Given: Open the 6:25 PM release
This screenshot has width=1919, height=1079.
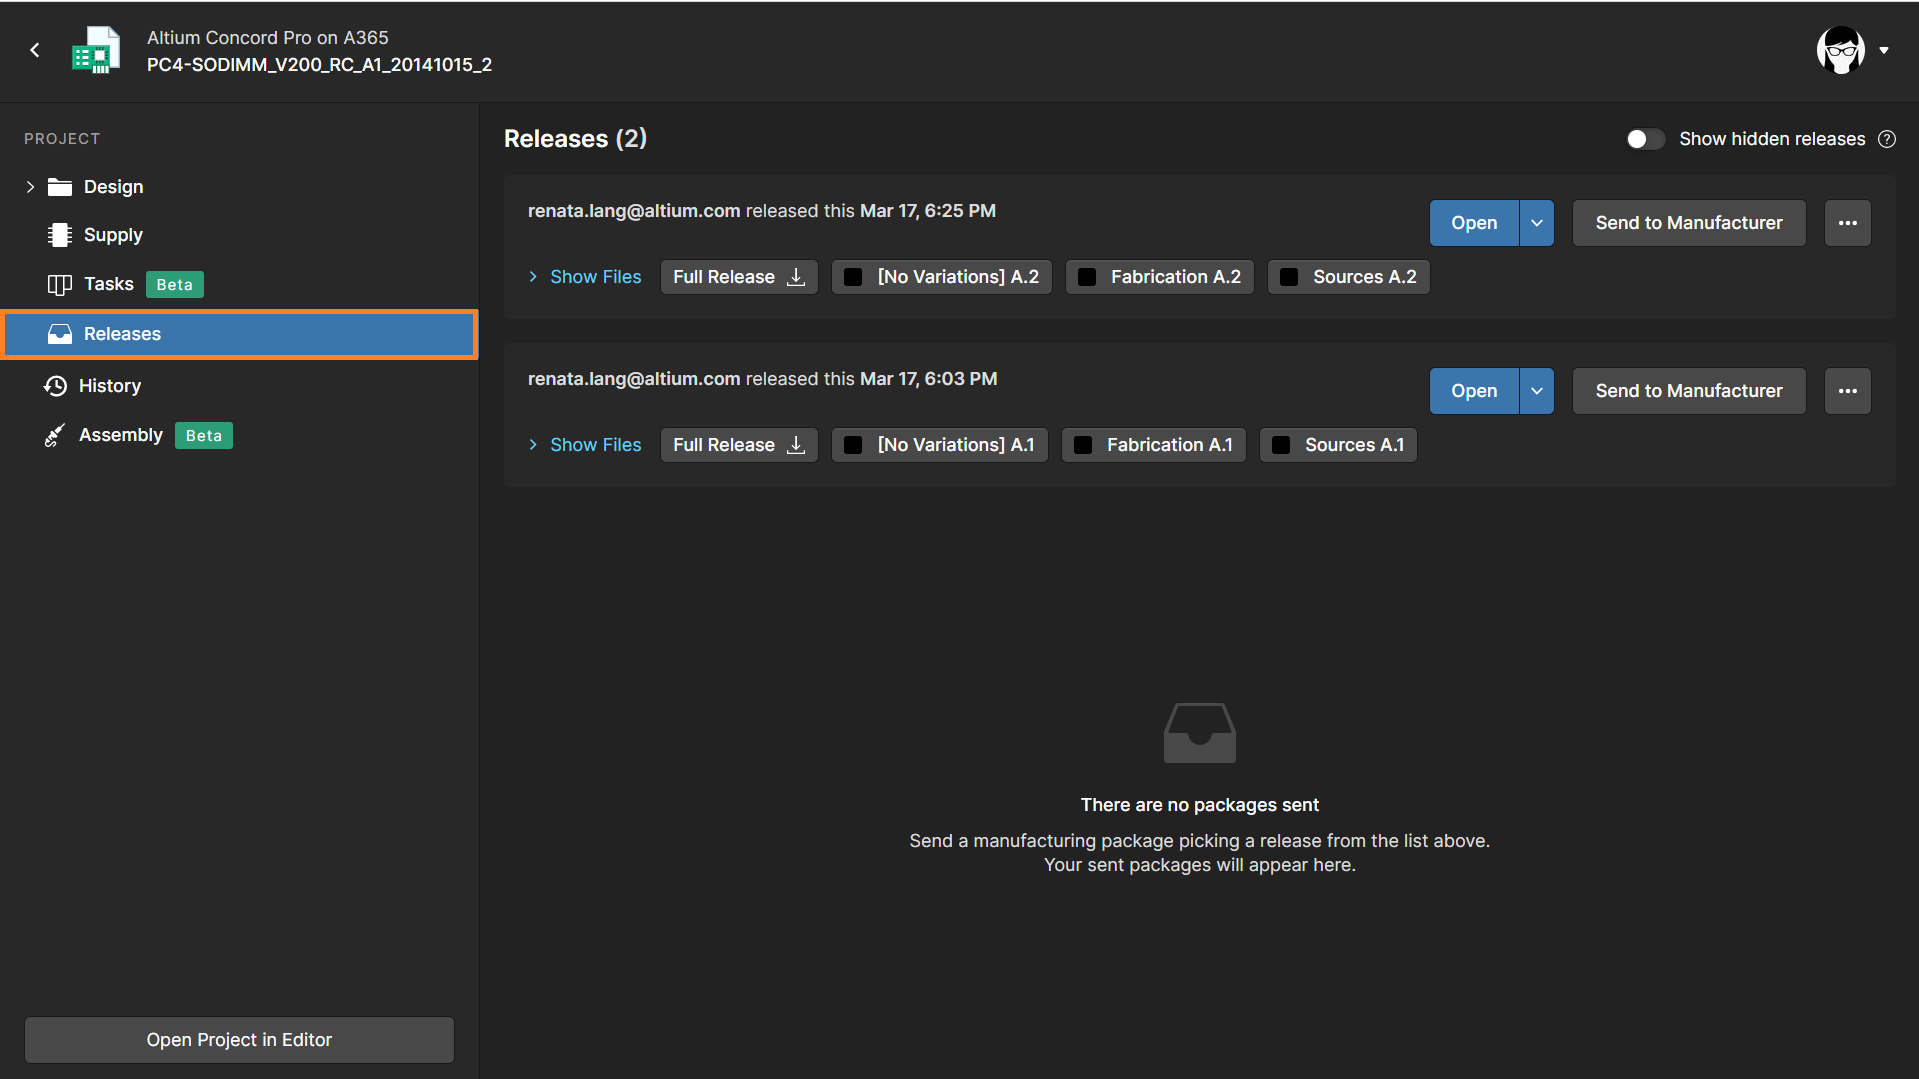Looking at the screenshot, I should point(1474,223).
